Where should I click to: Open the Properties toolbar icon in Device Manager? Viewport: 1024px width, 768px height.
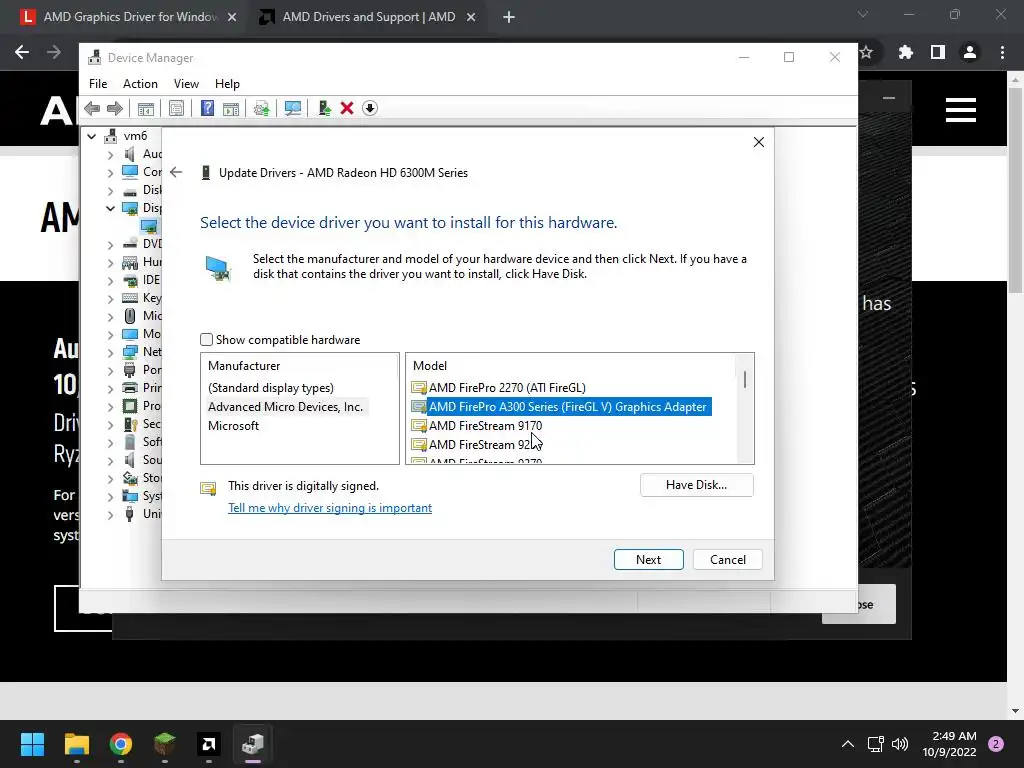[176, 108]
